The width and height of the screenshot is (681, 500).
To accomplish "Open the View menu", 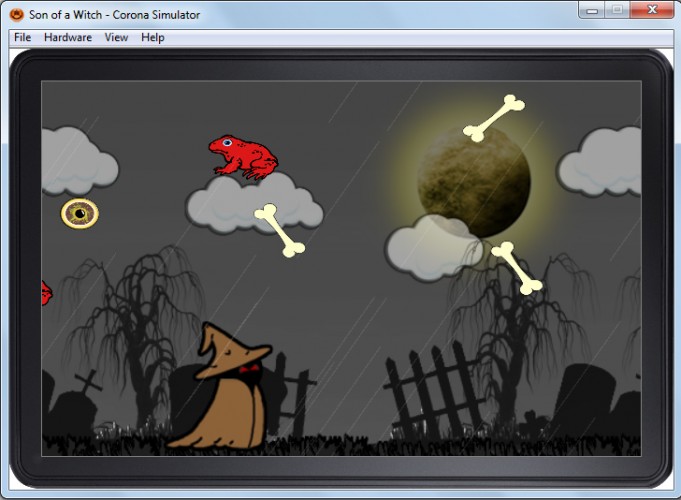I will (116, 37).
